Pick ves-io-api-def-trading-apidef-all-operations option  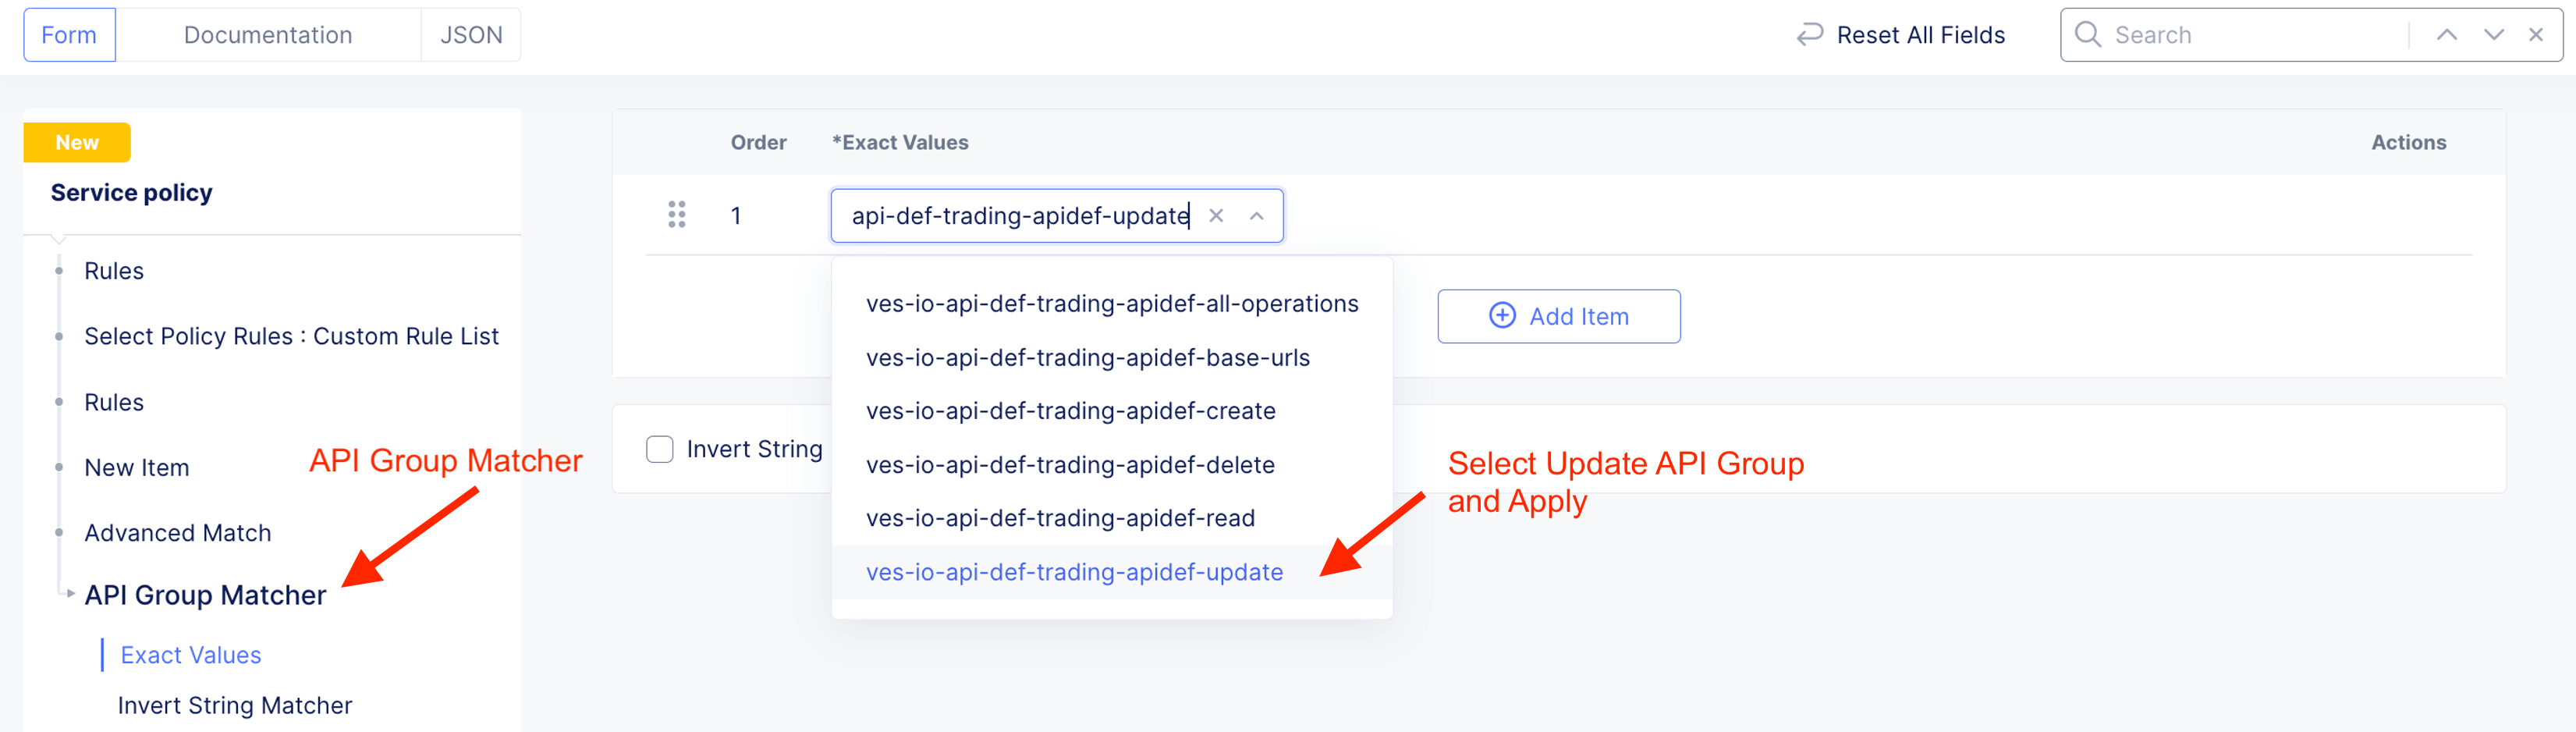coord(1112,304)
